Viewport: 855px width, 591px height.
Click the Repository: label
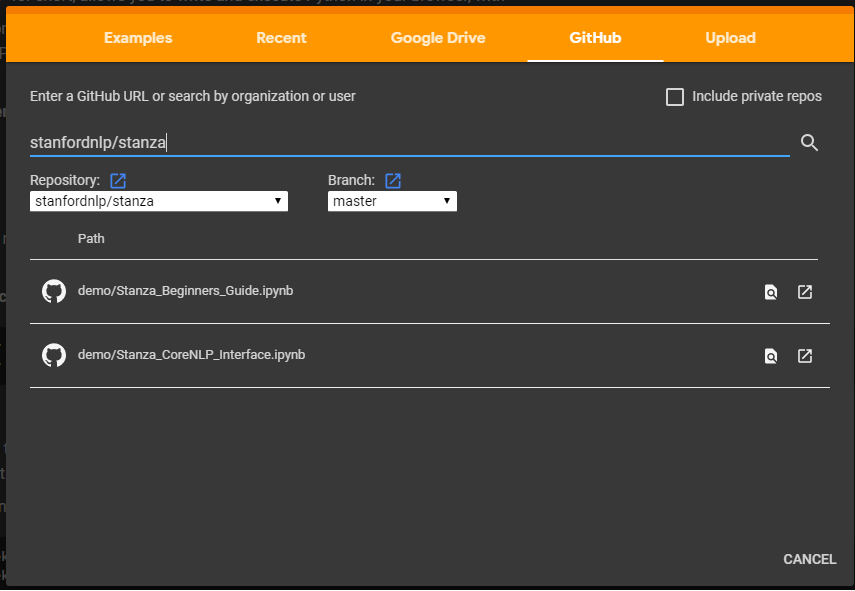(65, 180)
